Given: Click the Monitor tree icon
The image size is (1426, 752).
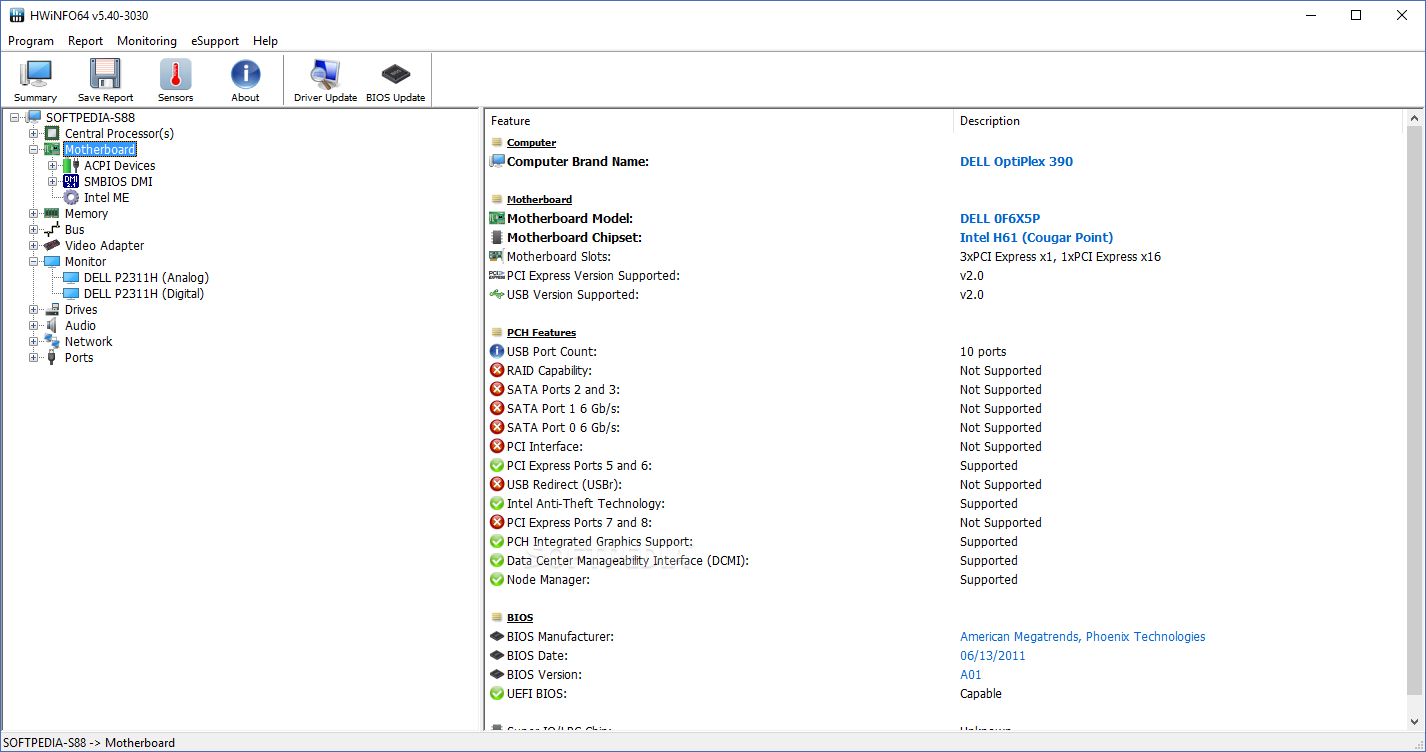Looking at the screenshot, I should (x=52, y=262).
